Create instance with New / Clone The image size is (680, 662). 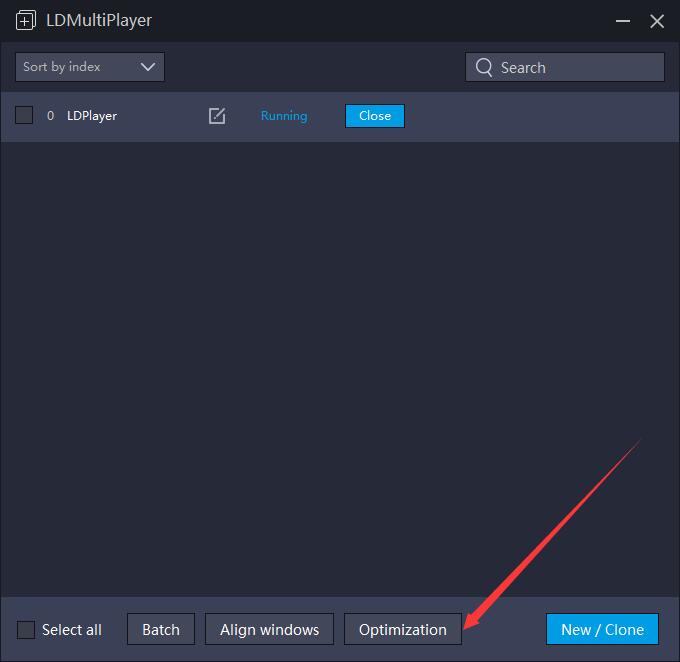click(602, 629)
